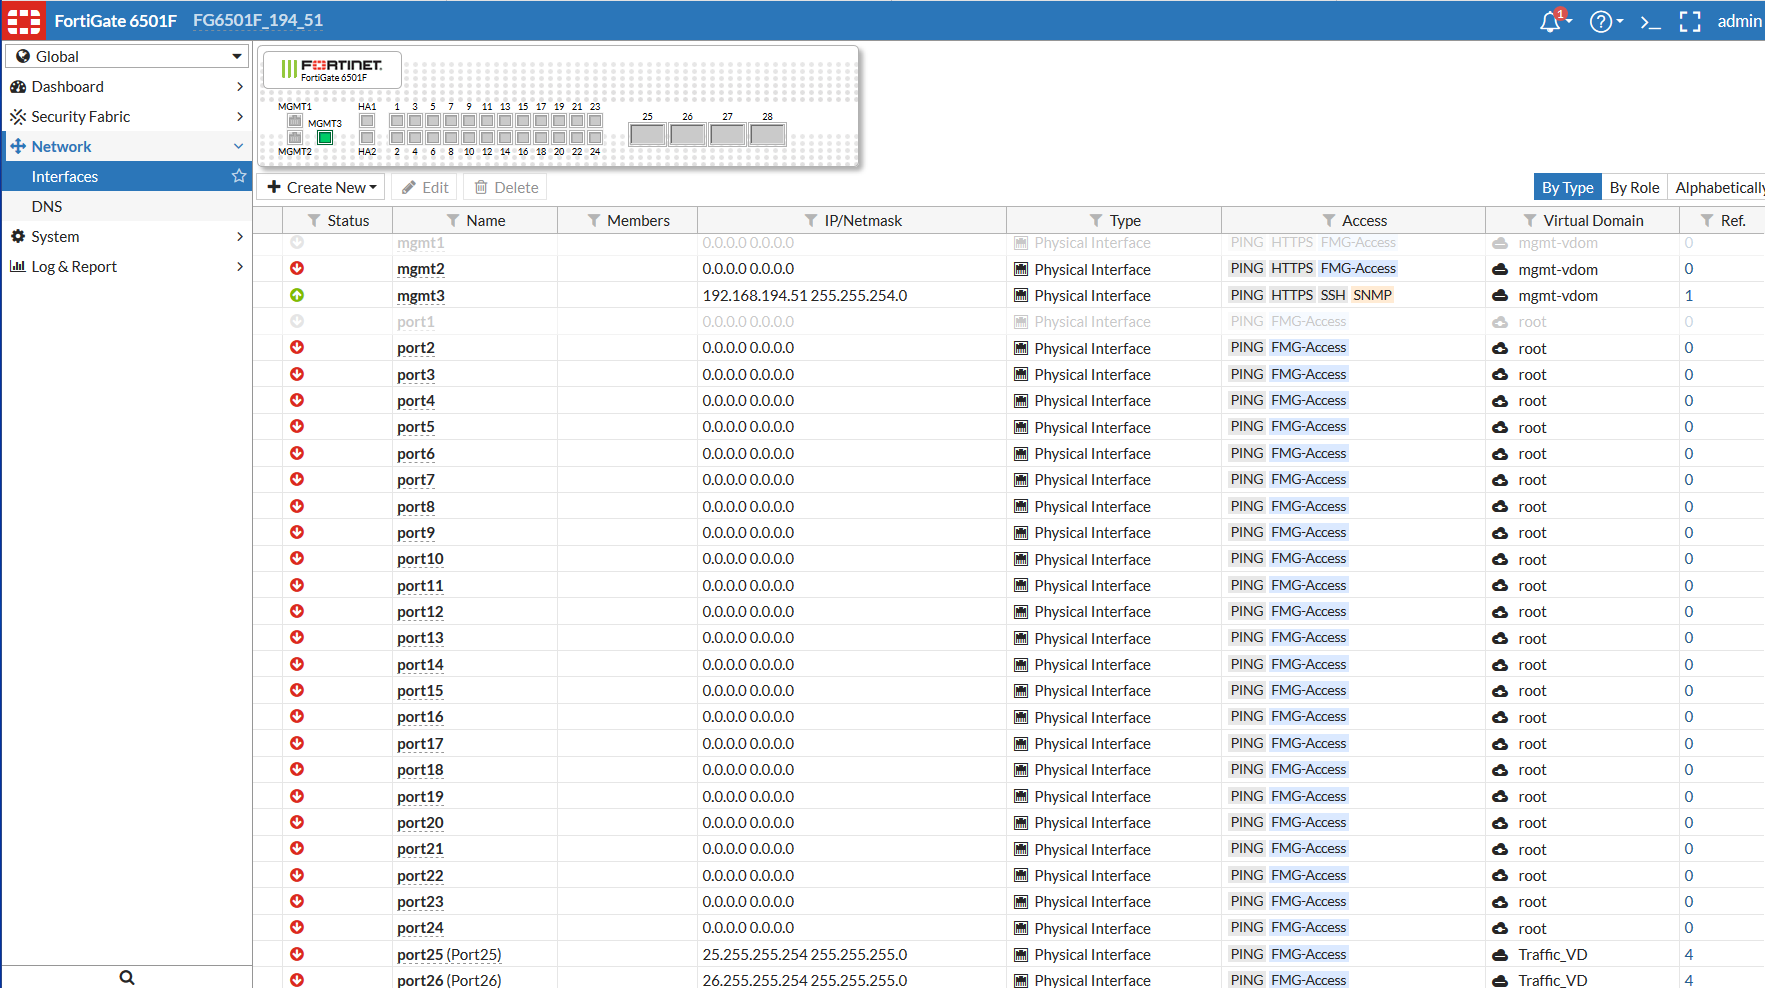Click Traffic_VD virtual domain for port25
Screen dimensions: 1765x988
click(x=1552, y=954)
